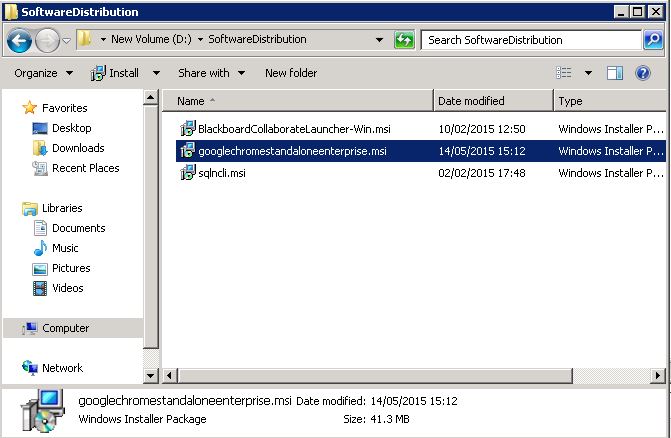Click the Downloads folder icon
671x438 pixels.
coord(40,148)
